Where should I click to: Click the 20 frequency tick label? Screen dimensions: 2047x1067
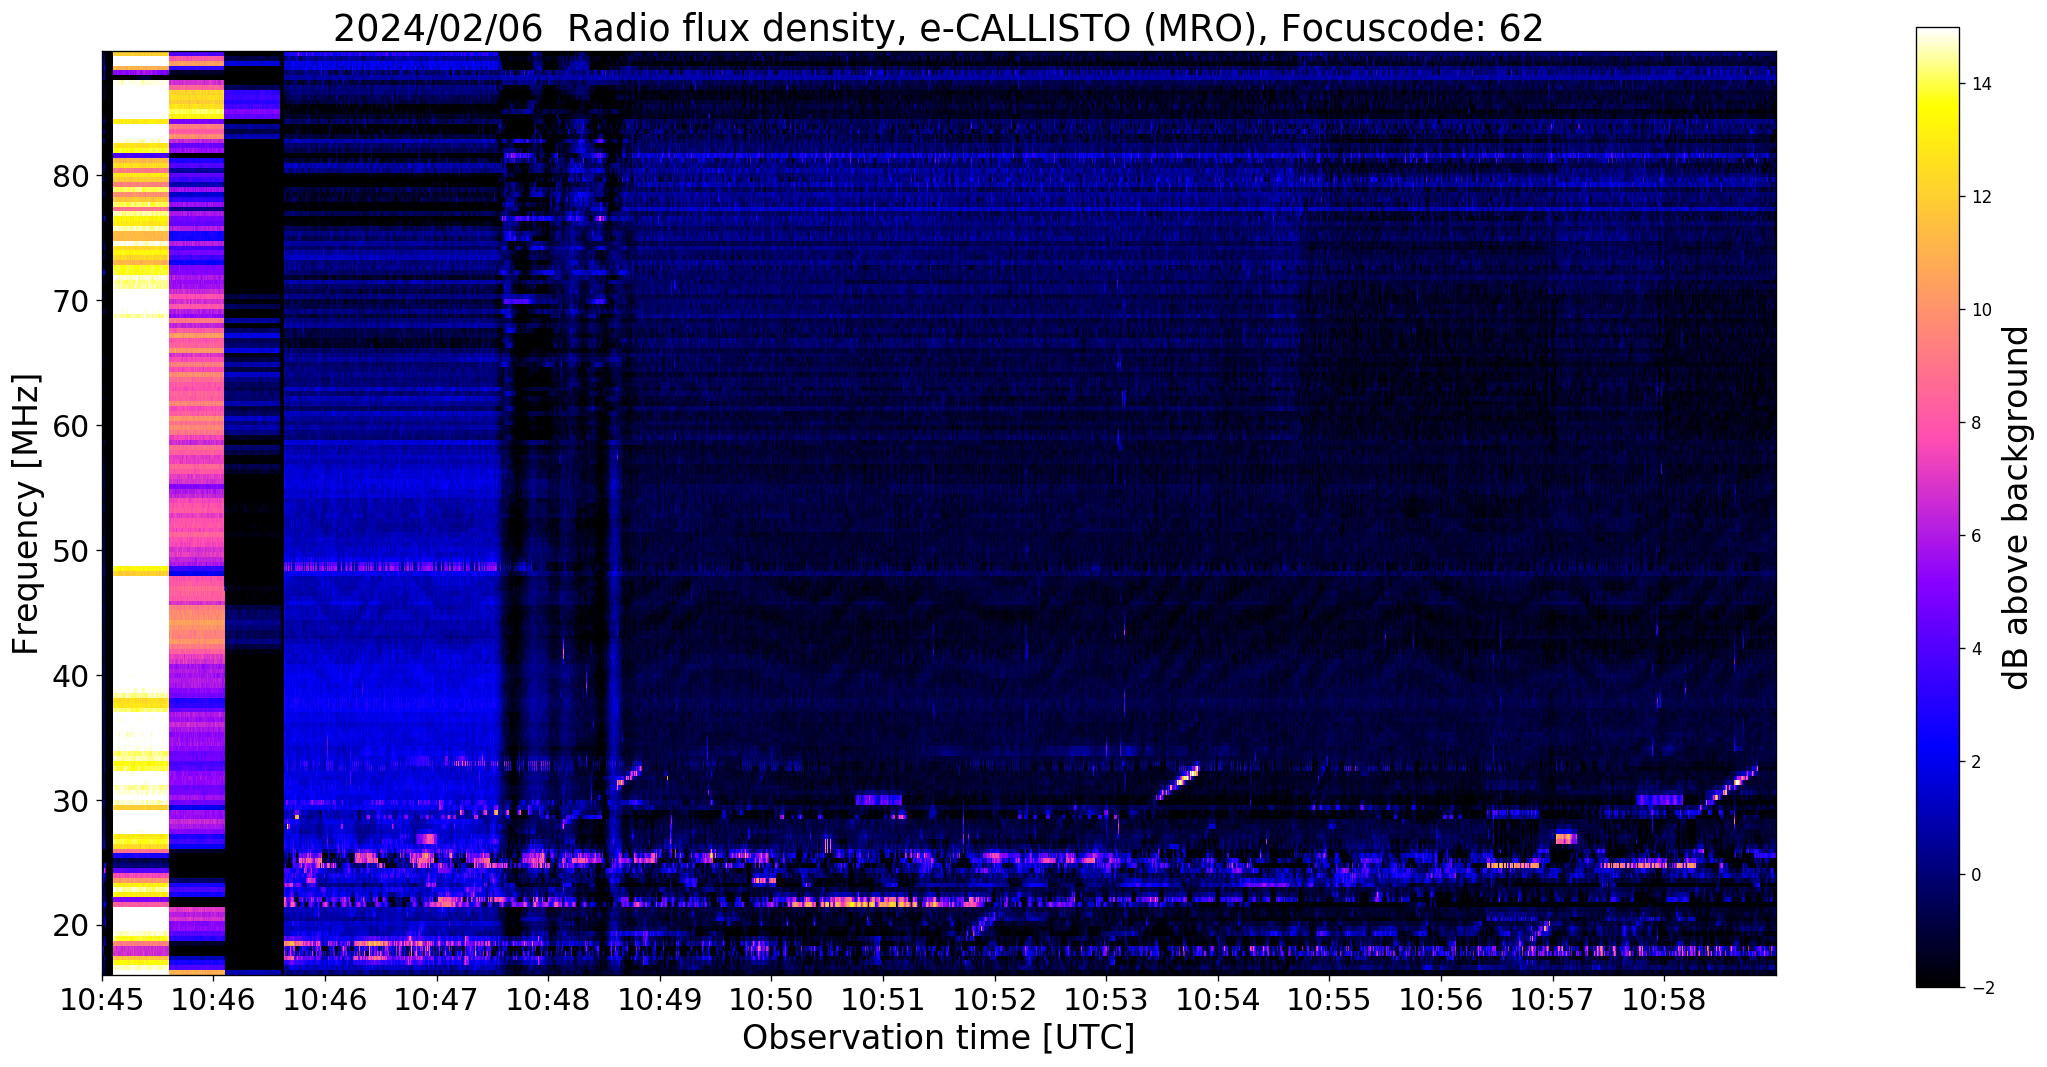(x=72, y=925)
